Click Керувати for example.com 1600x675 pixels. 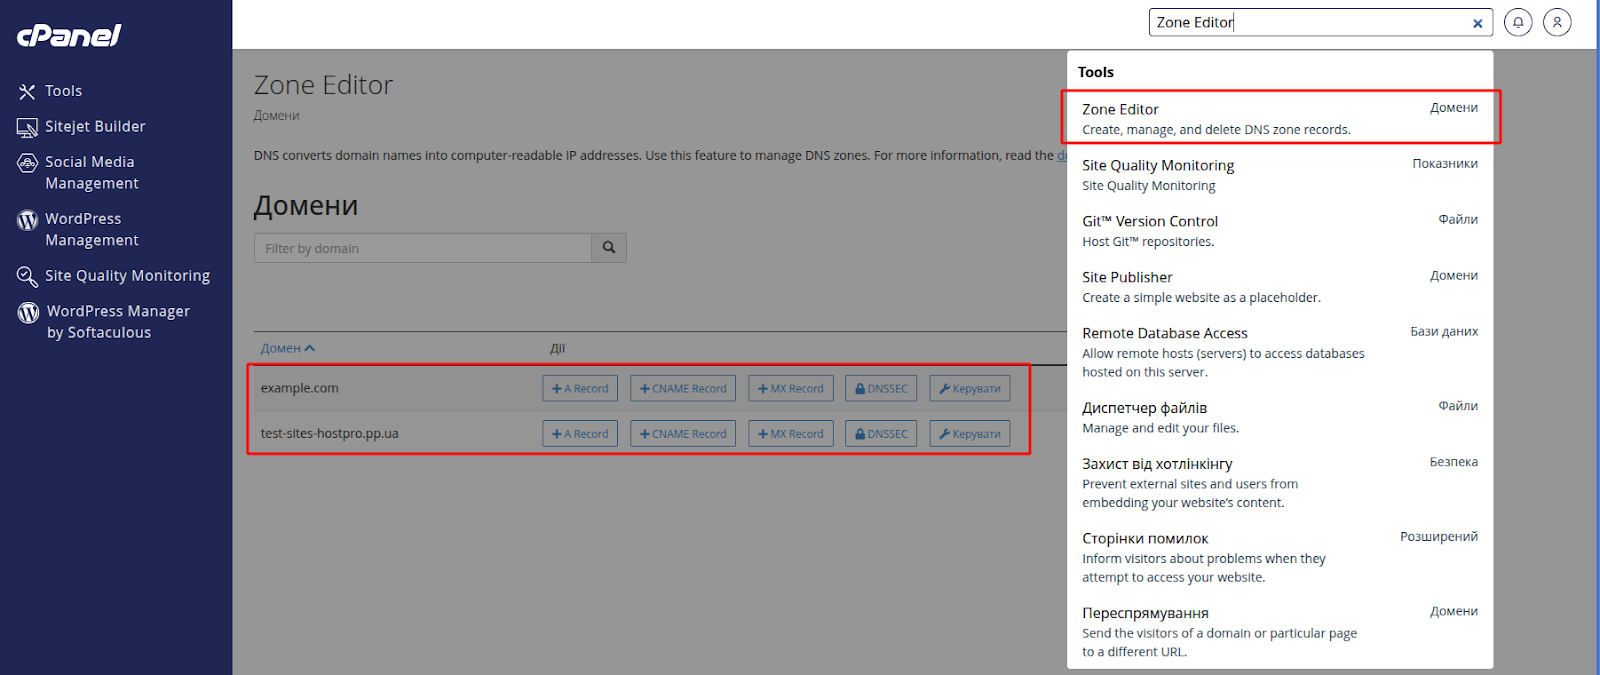pyautogui.click(x=970, y=388)
